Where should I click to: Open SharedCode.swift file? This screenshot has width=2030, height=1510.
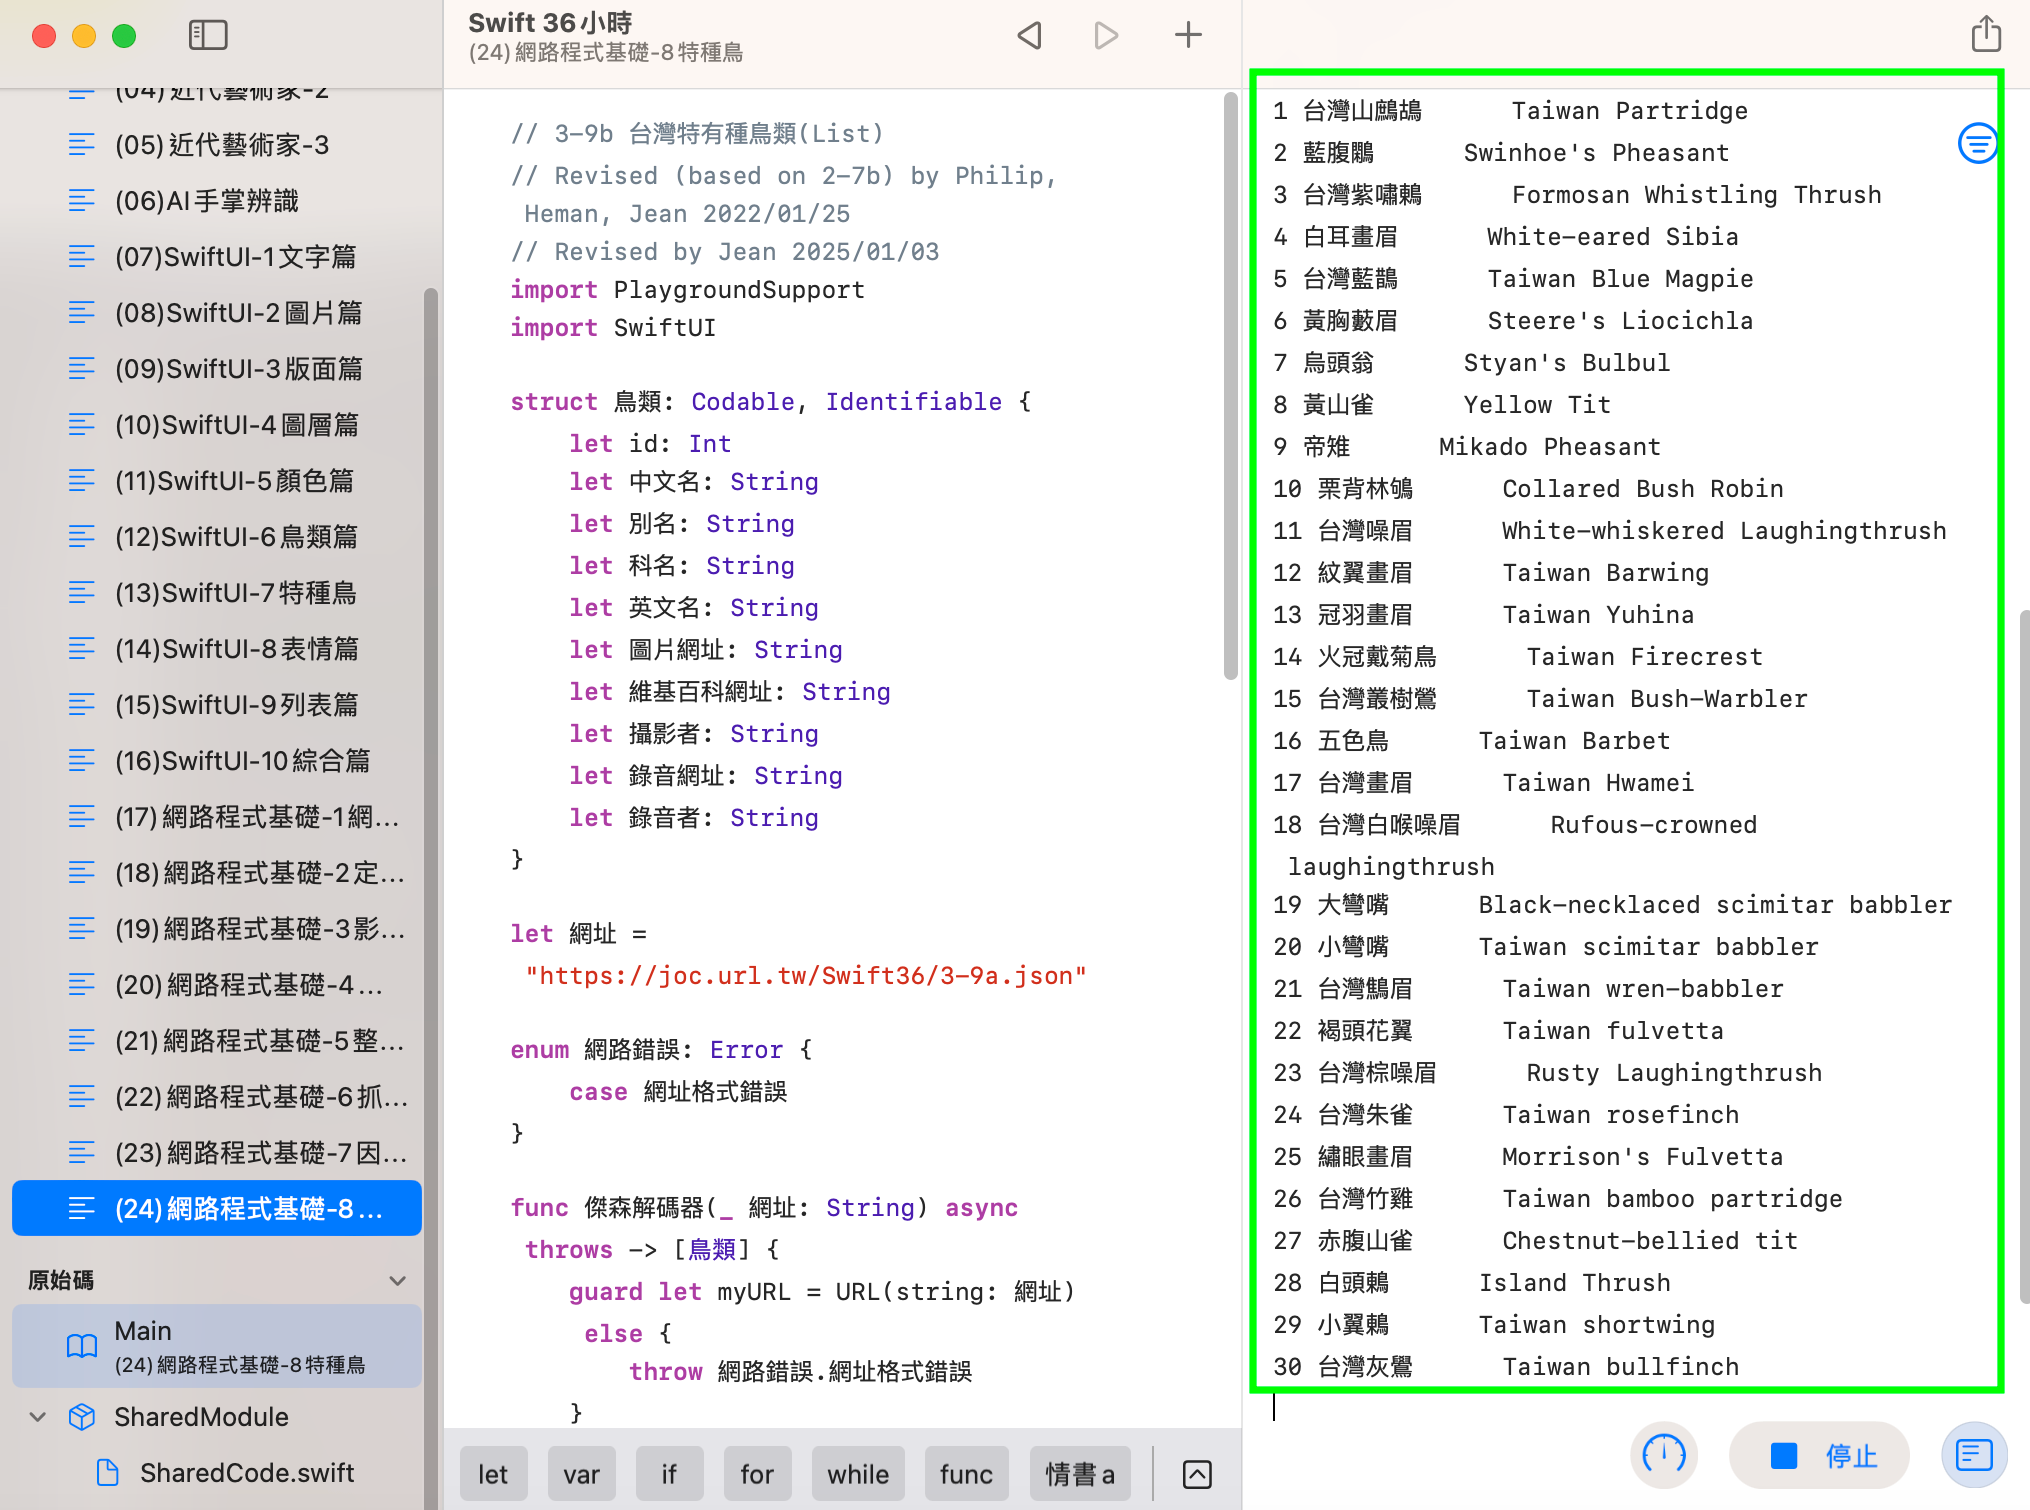click(246, 1473)
